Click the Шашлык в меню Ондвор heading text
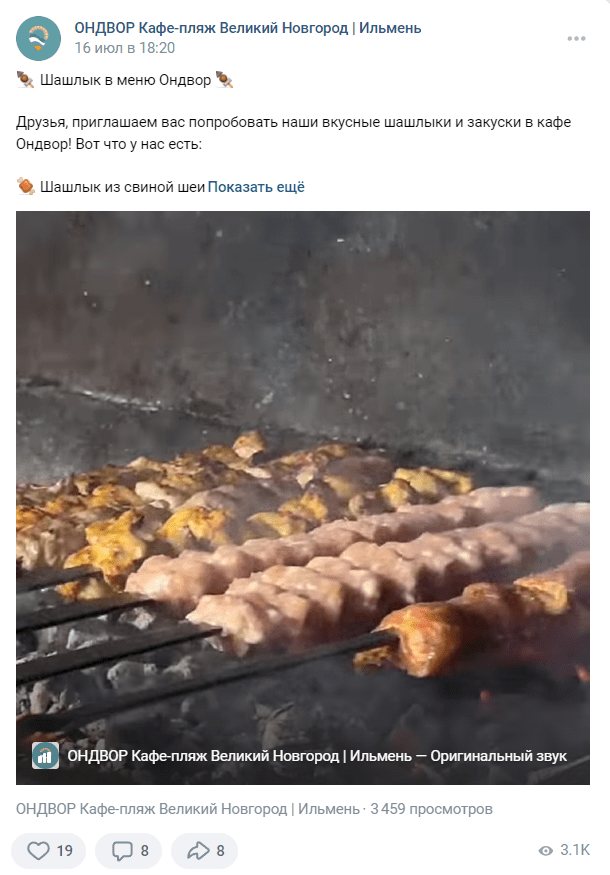This screenshot has width=610, height=875. coord(126,80)
